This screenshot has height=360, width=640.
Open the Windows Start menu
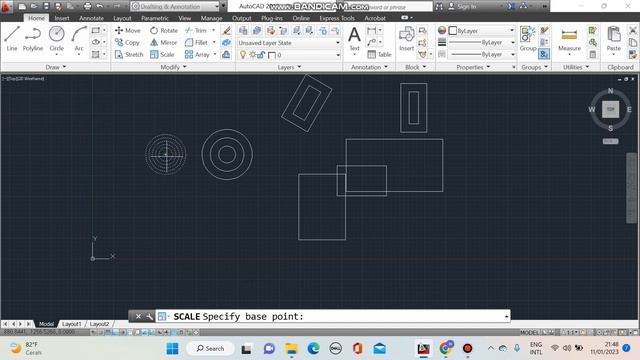172,349
